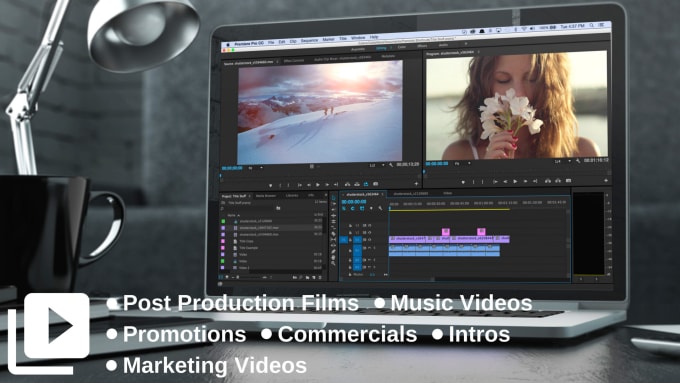Open the File menu
Screen dimensions: 680x383
(271, 43)
